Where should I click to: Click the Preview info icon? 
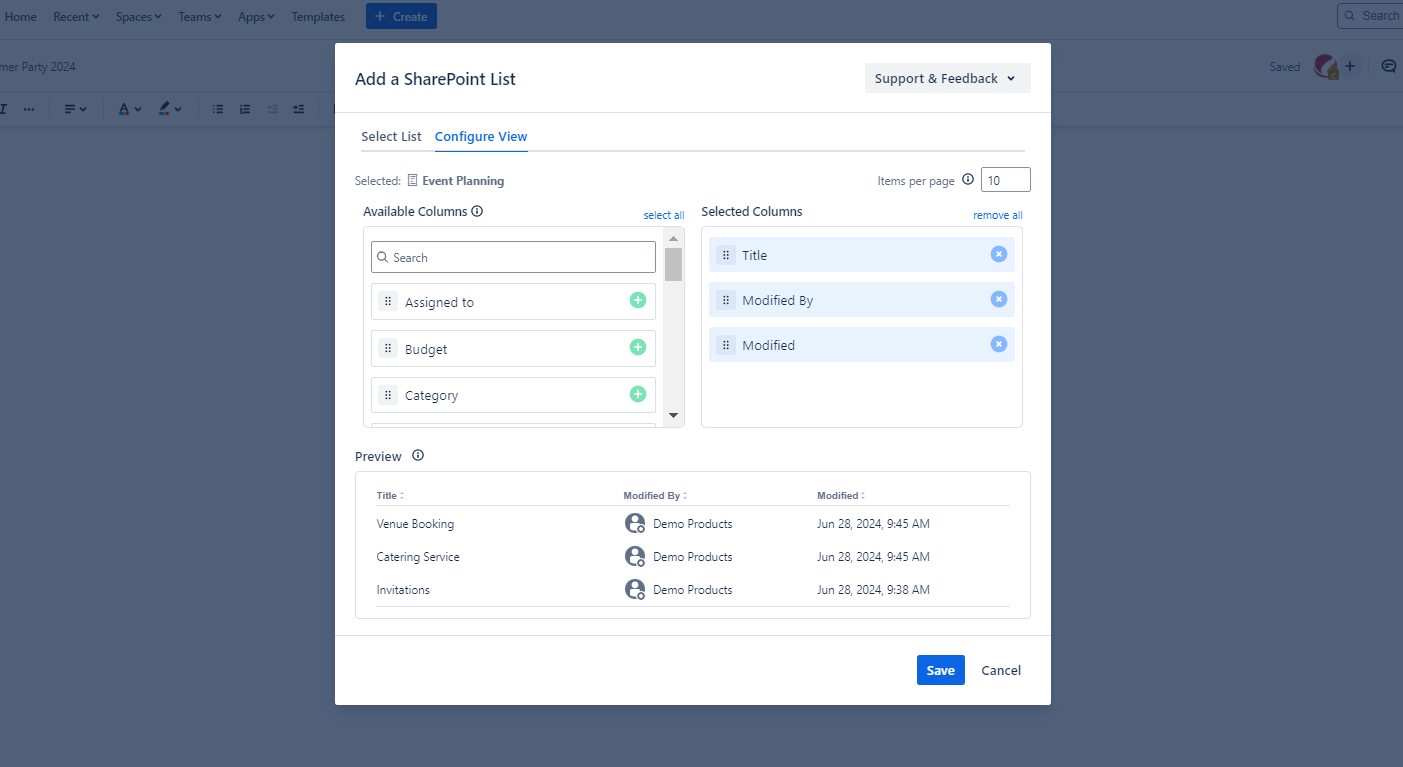pos(418,456)
